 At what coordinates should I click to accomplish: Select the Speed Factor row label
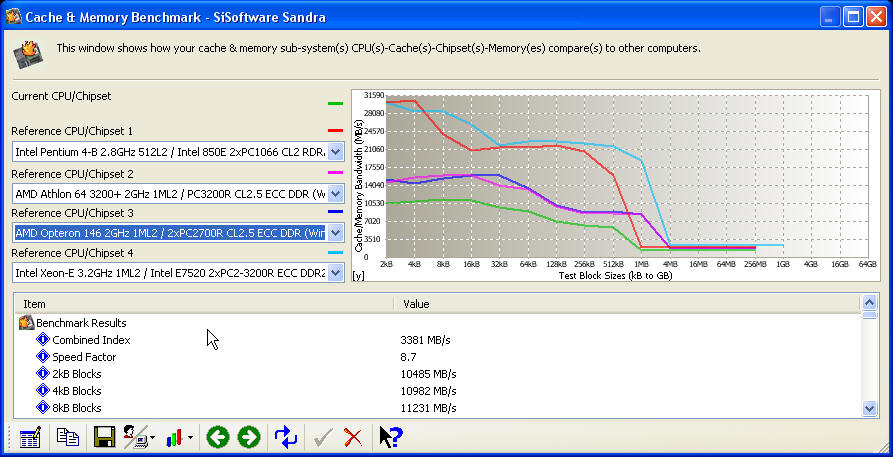pos(84,357)
